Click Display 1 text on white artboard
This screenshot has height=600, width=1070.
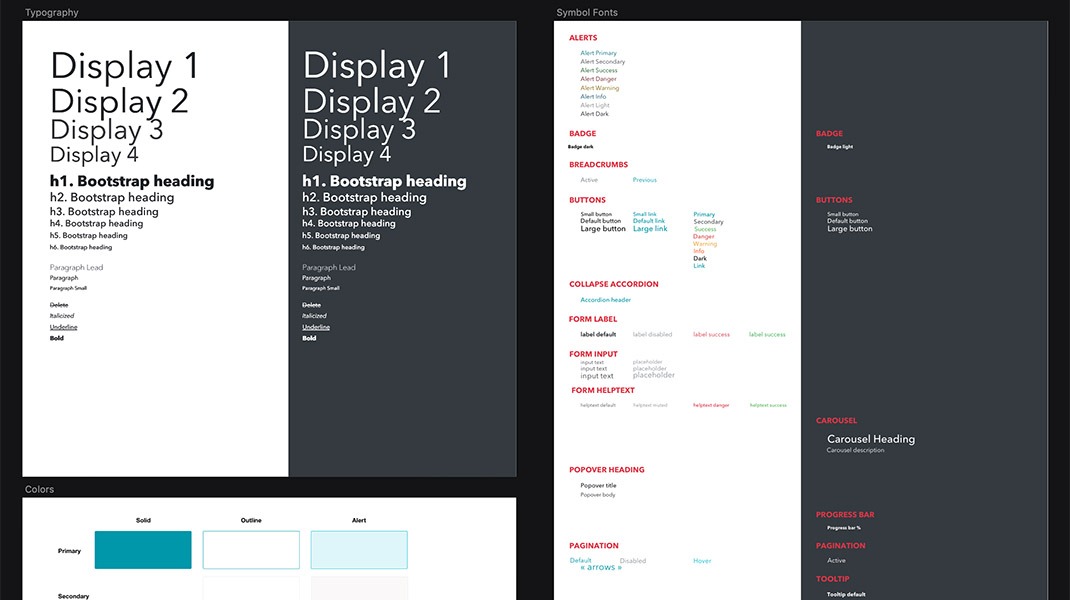(125, 66)
